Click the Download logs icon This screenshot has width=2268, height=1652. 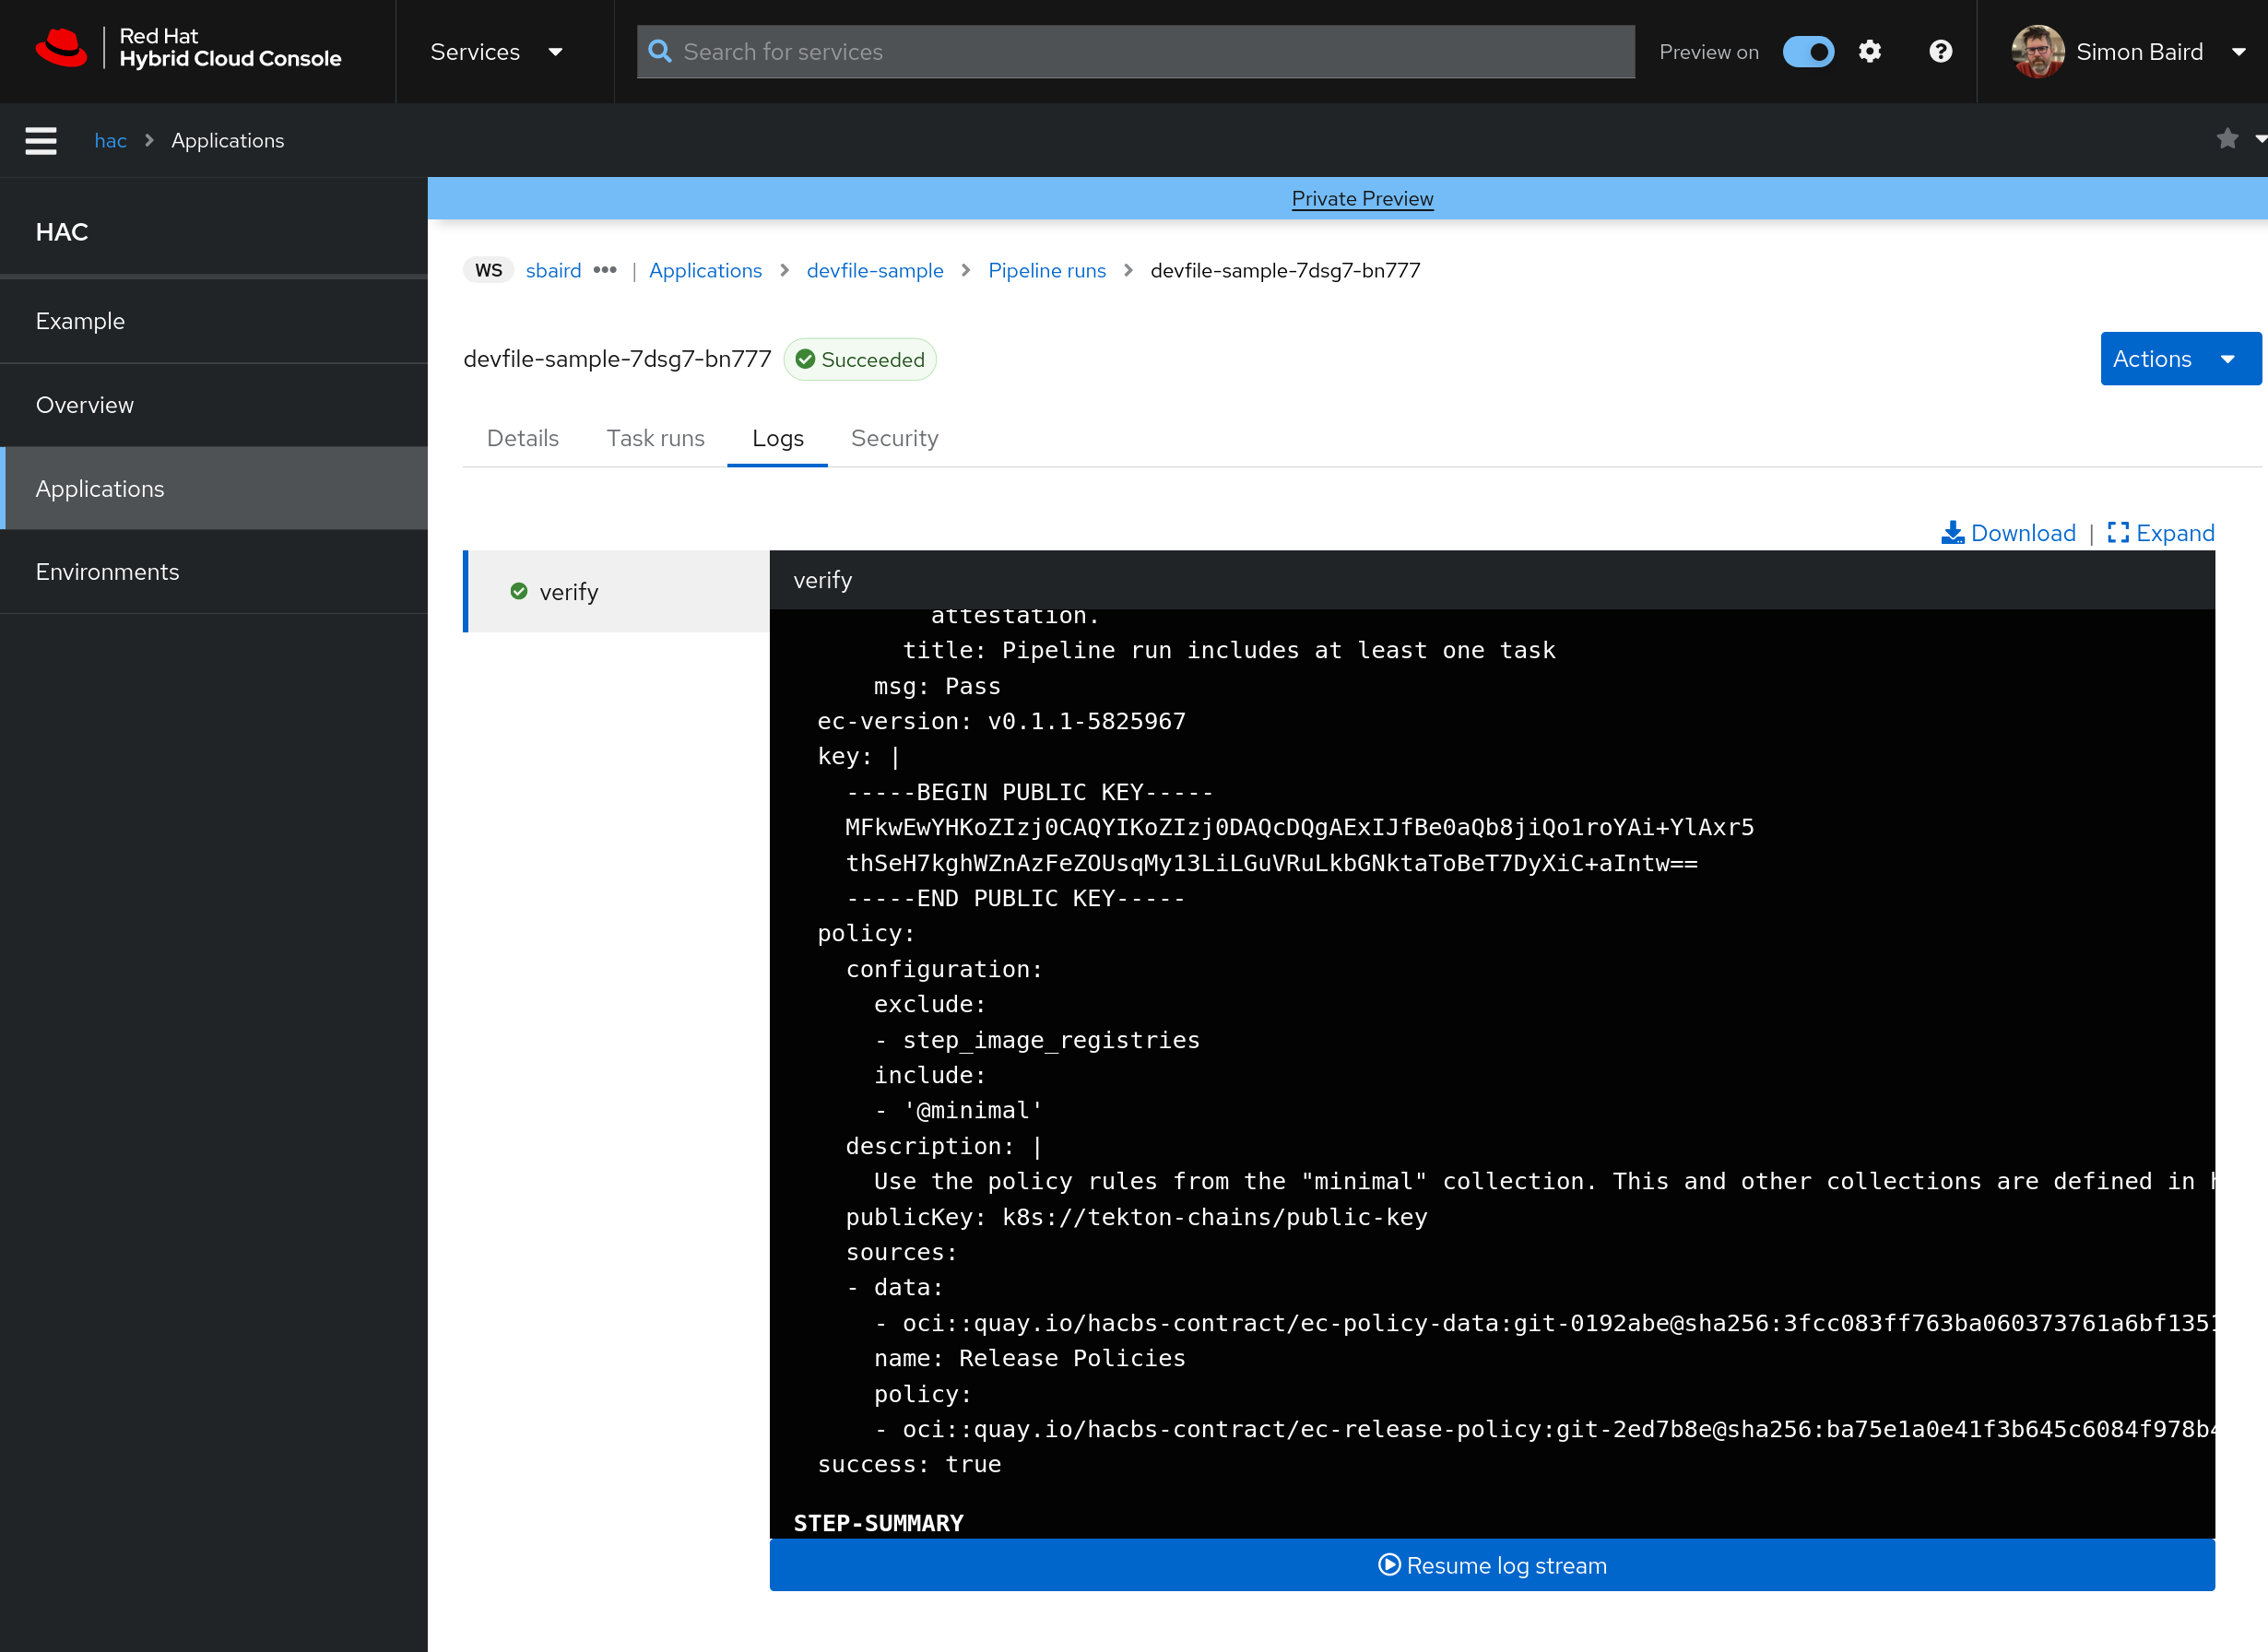[1951, 533]
